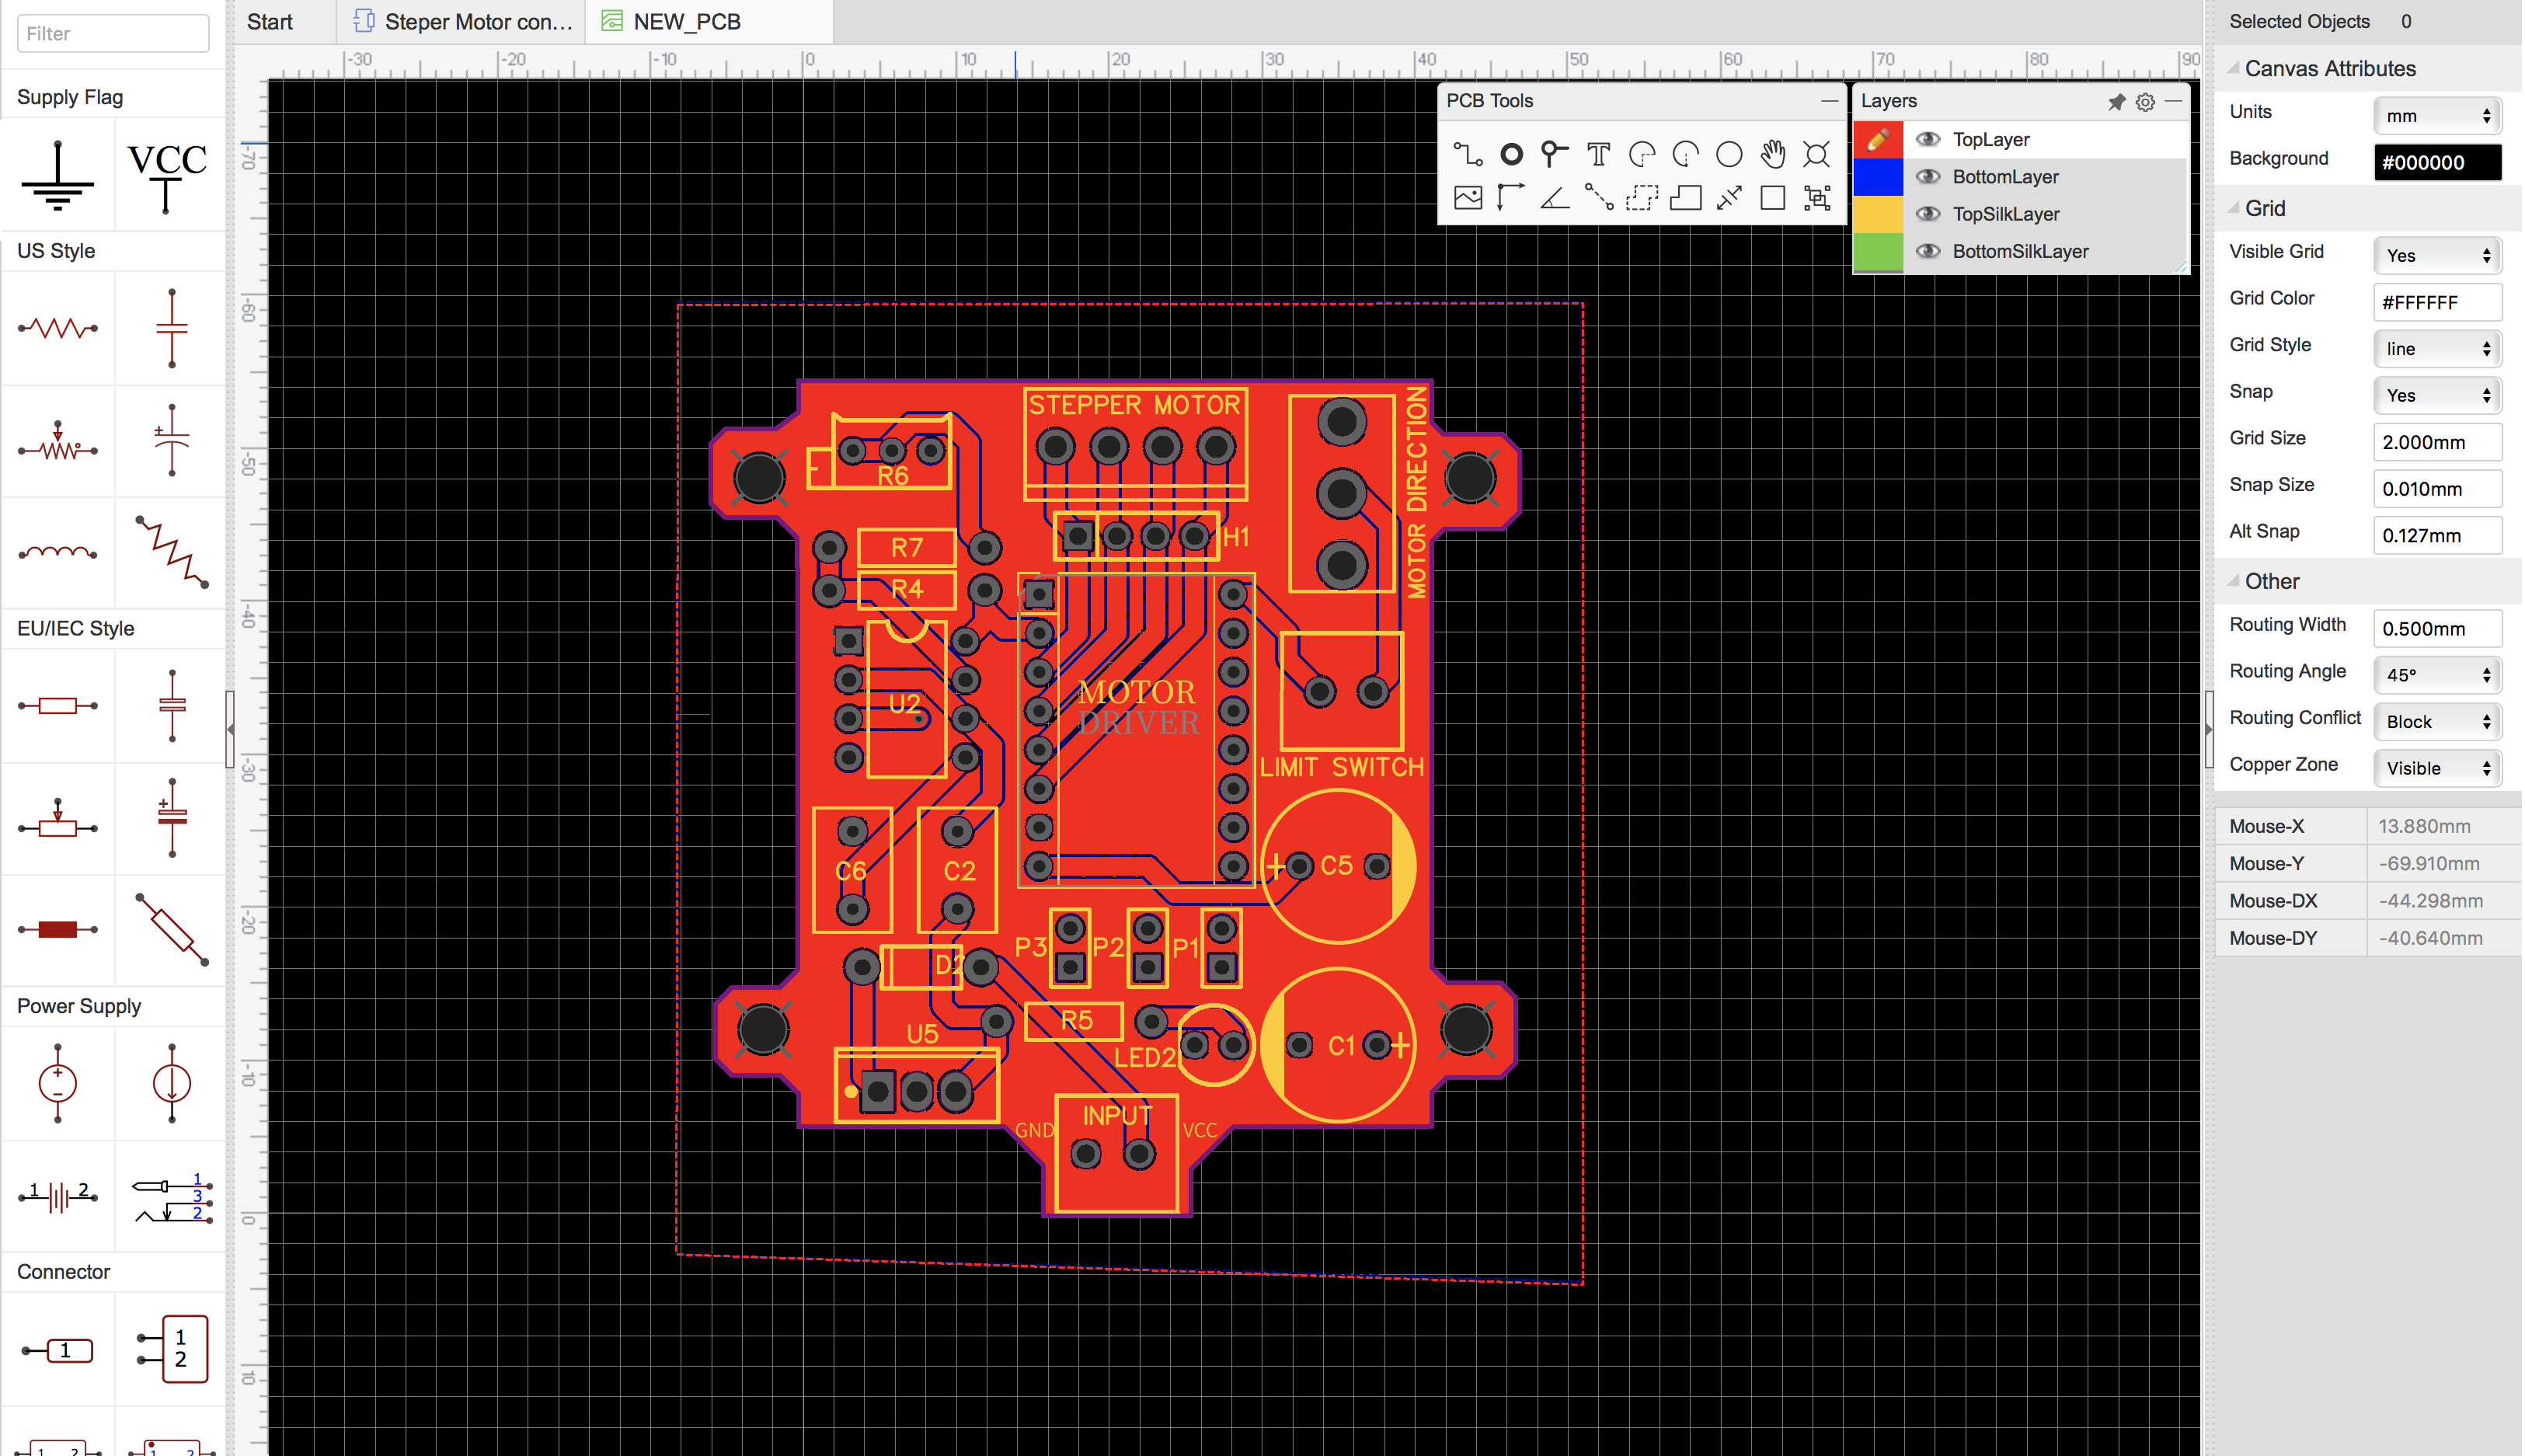Screen dimensions: 2525x1456
Task: Expand the Copper Zone dropdown
Action: [x=2438, y=768]
